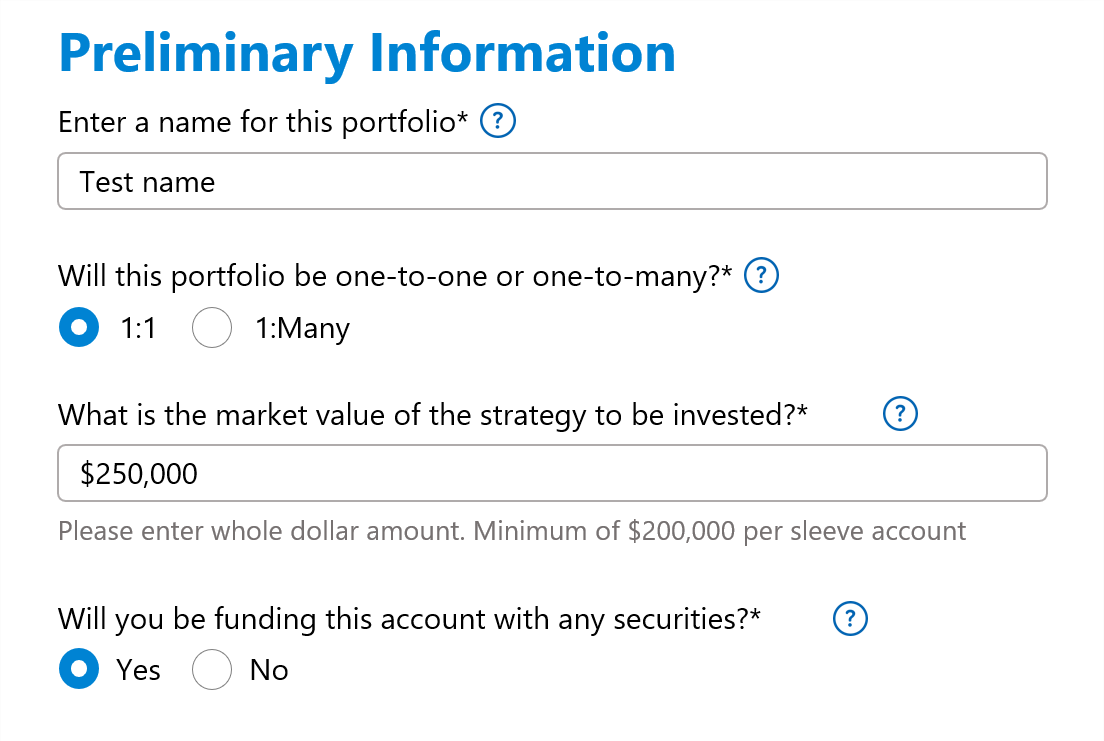This screenshot has height=741, width=1104.
Task: Click the portfolio name field containing 'Test name'
Action: (x=552, y=181)
